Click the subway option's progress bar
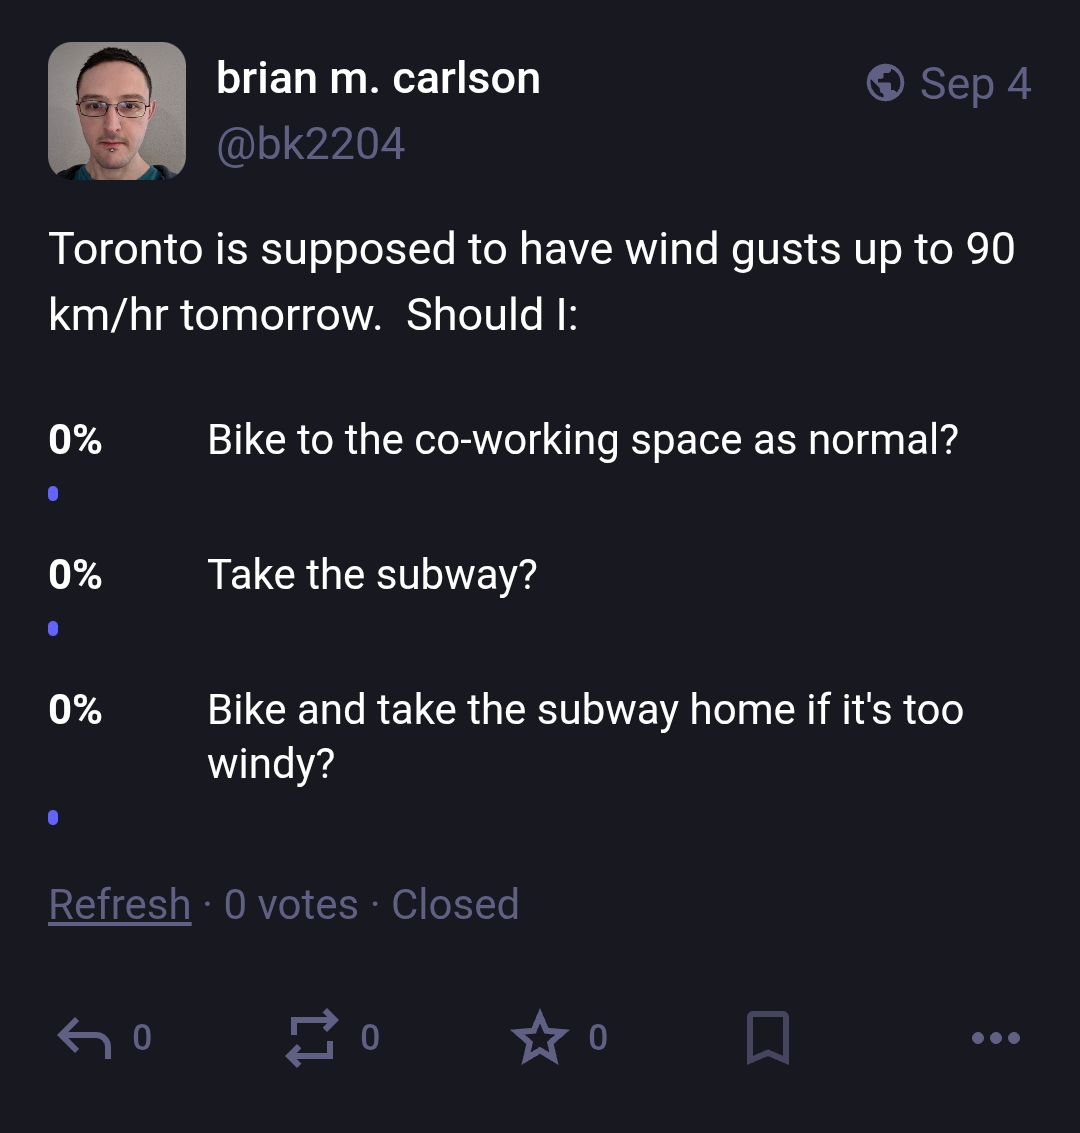The height and width of the screenshot is (1133, 1080). click(x=53, y=629)
